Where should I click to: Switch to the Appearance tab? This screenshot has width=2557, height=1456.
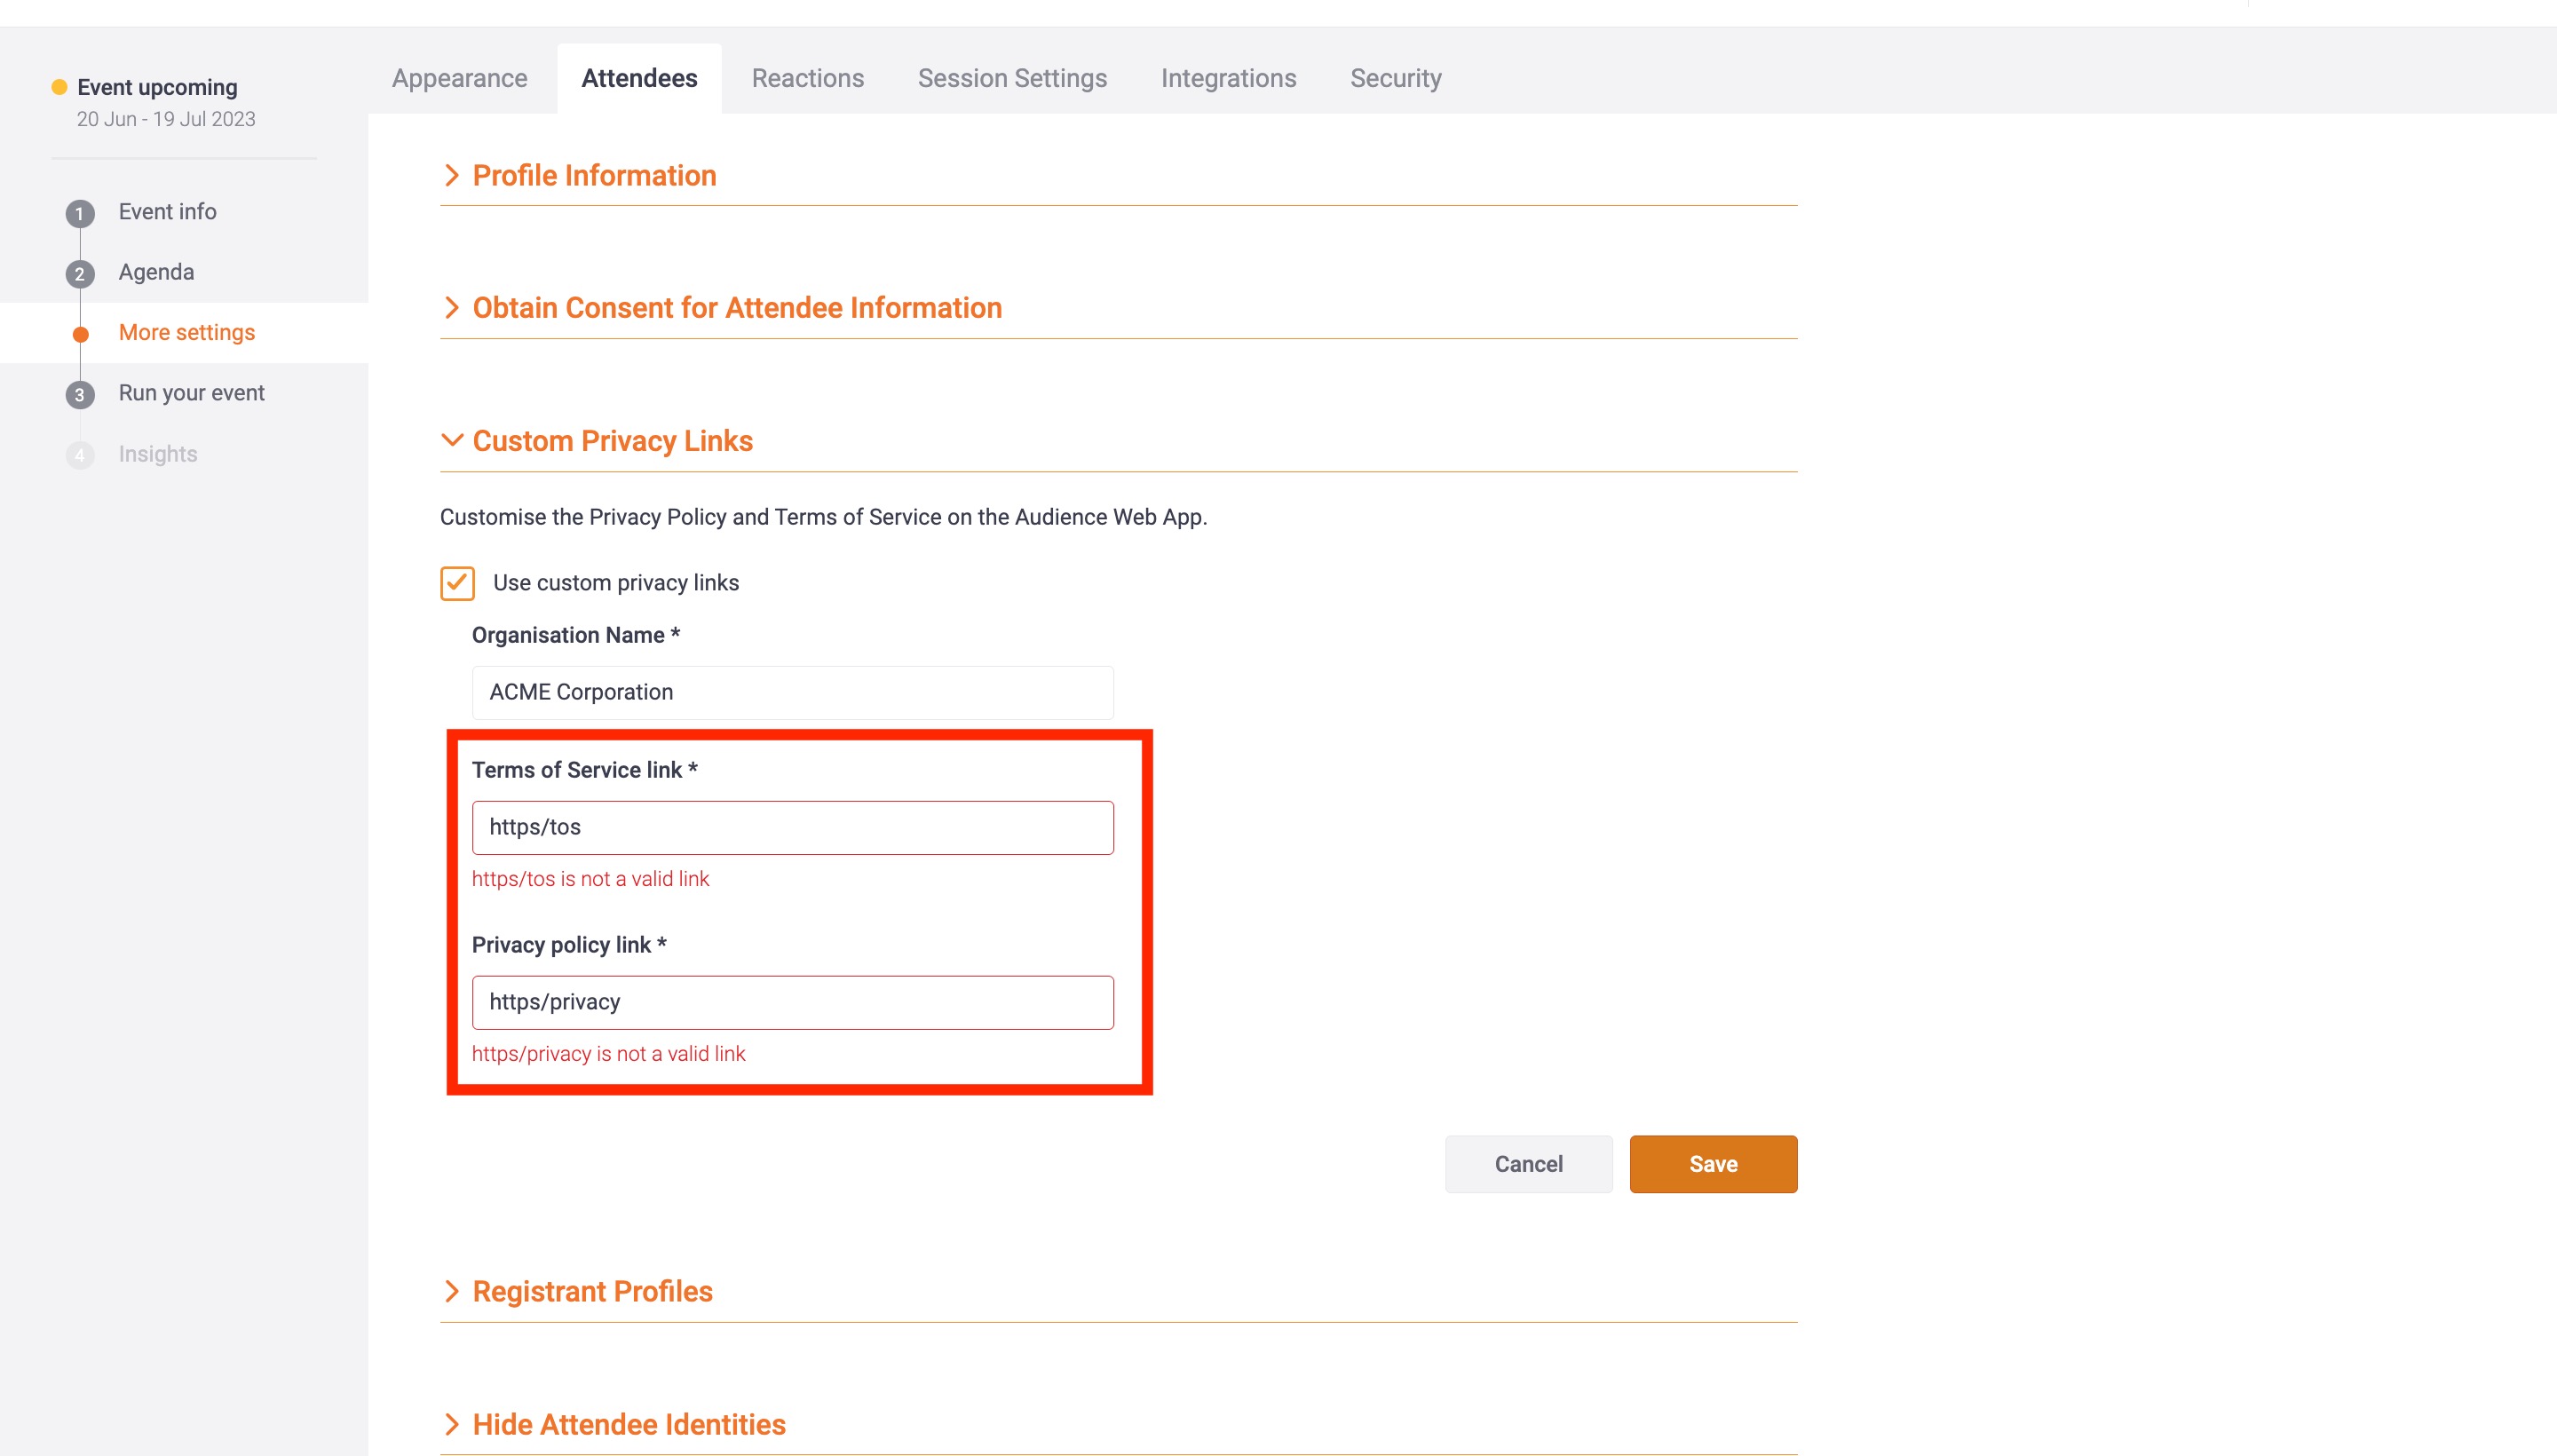point(460,78)
